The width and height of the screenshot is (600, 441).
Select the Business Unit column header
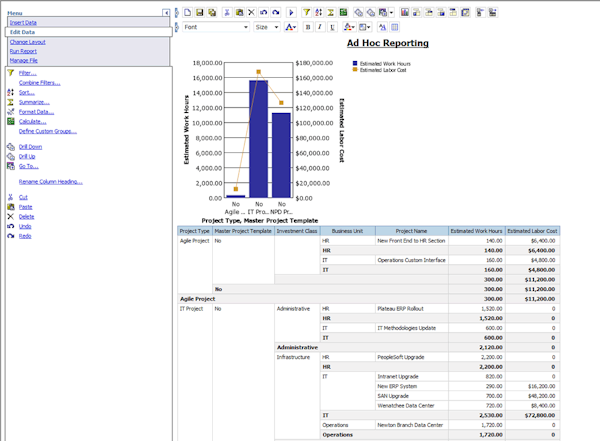(x=347, y=231)
